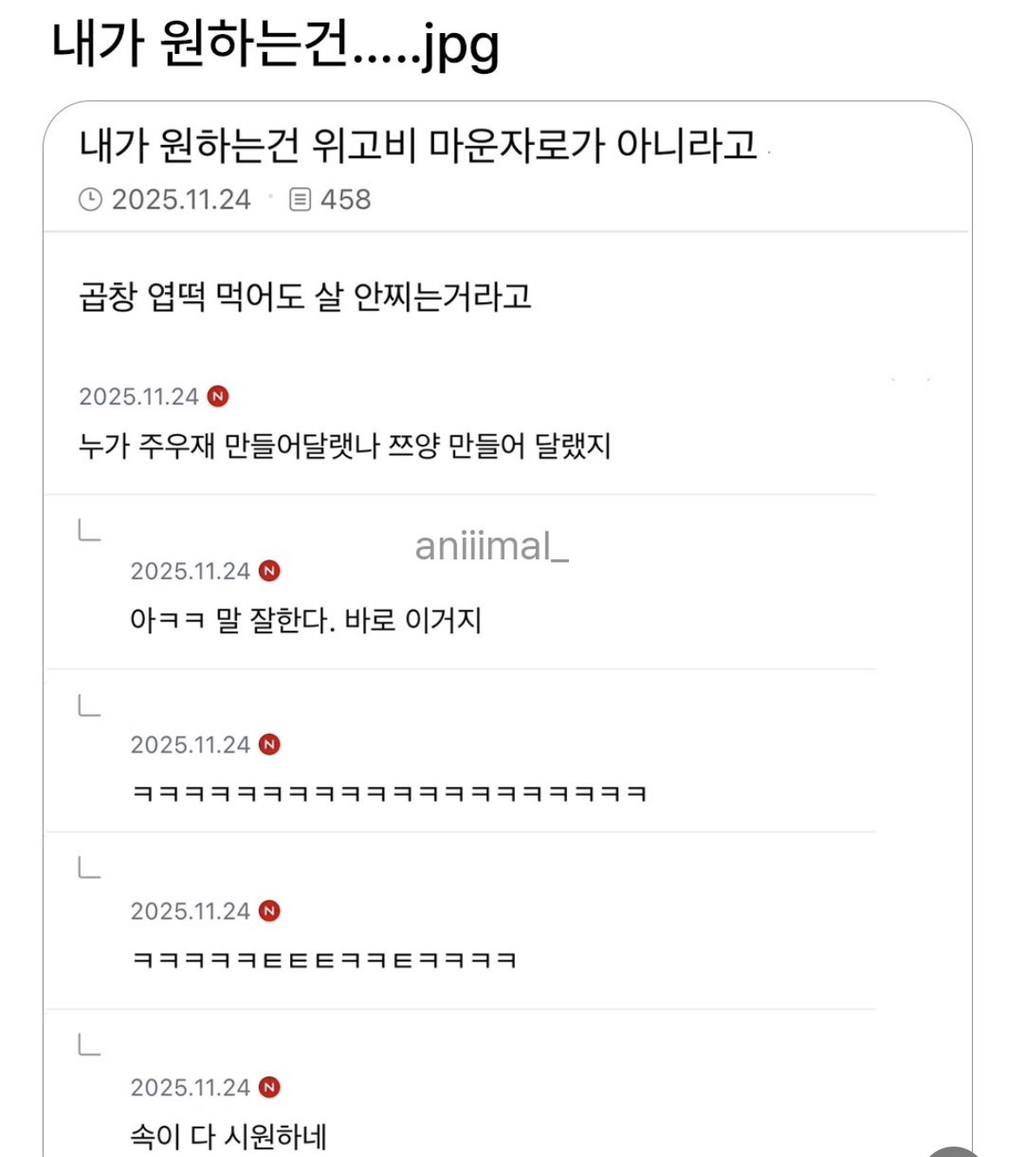Click the post body text 곱창 엽떡 먹어도
The image size is (1024, 1157).
click(x=304, y=298)
